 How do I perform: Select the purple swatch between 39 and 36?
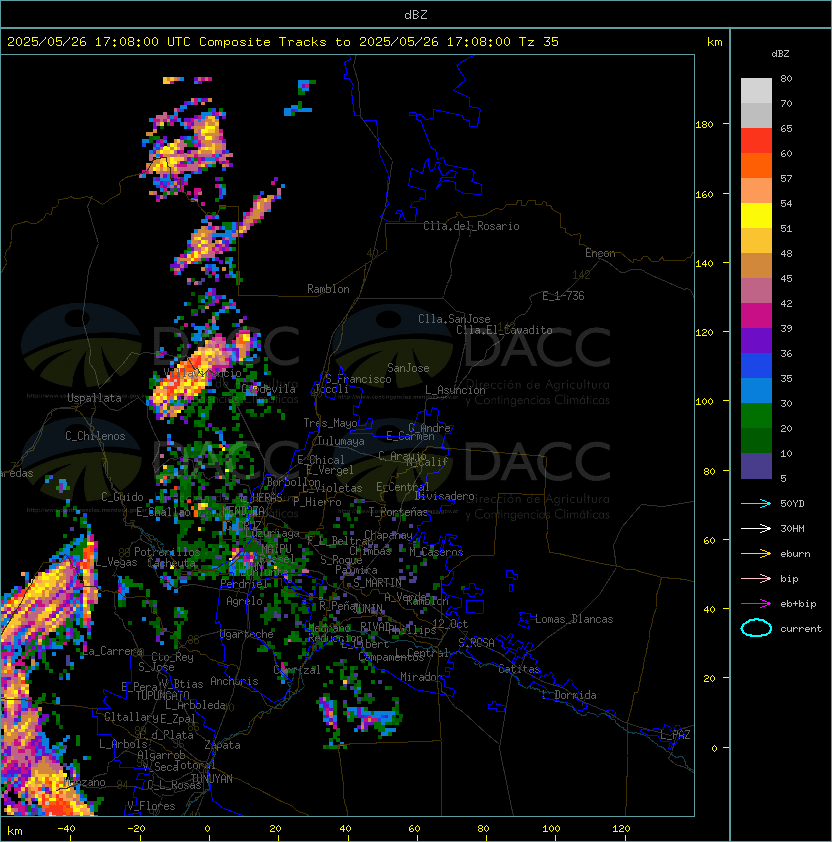pyautogui.click(x=756, y=340)
